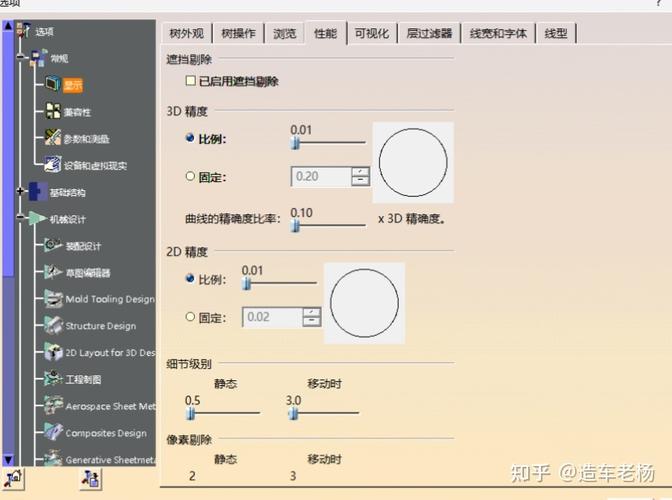The image size is (672, 500).
Task: Open the Generative Sheetmetal icon
Action: pos(54,458)
